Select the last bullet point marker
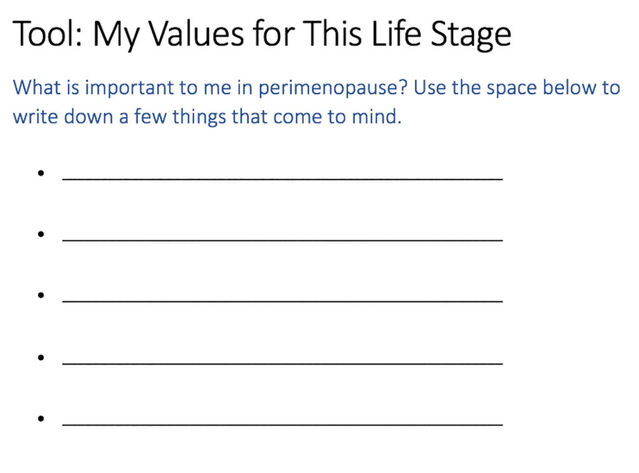 click(41, 419)
